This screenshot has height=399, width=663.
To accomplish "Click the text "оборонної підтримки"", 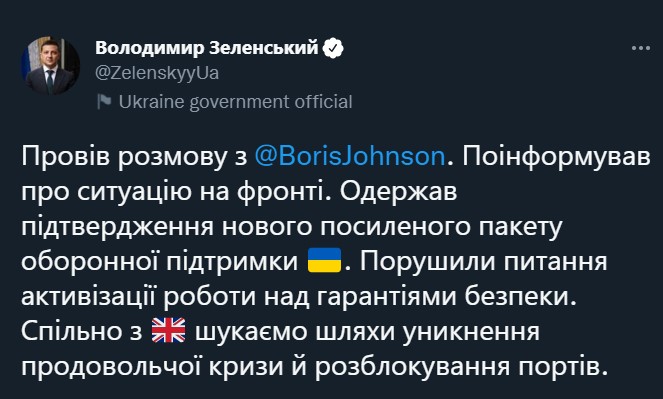I will click(x=159, y=262).
